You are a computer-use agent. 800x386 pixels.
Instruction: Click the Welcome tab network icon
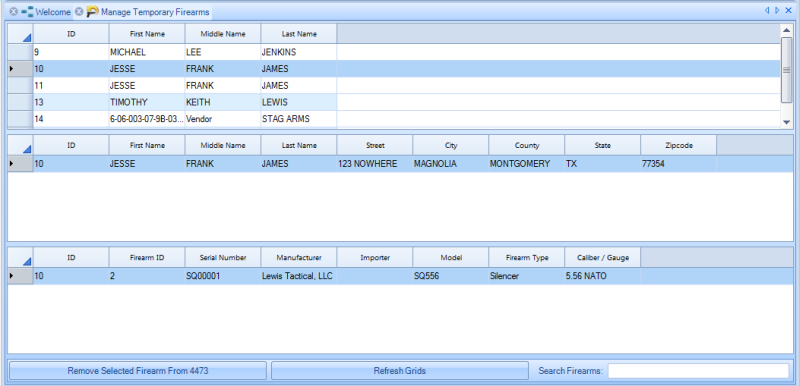27,11
